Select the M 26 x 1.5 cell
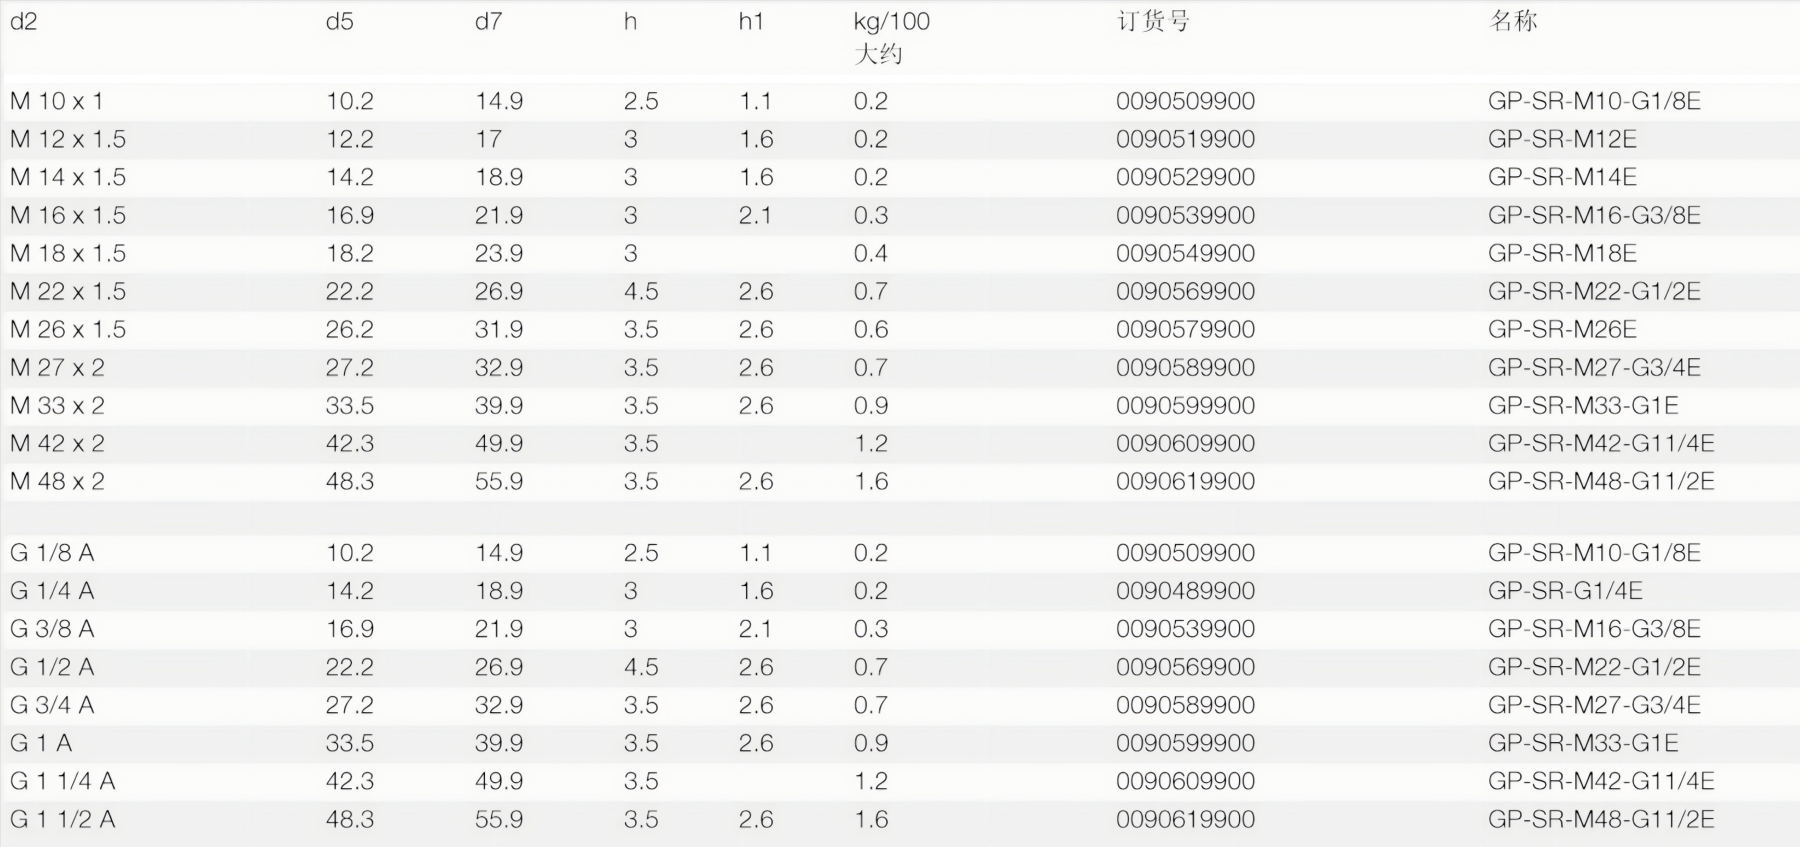The width and height of the screenshot is (1800, 847). [68, 329]
